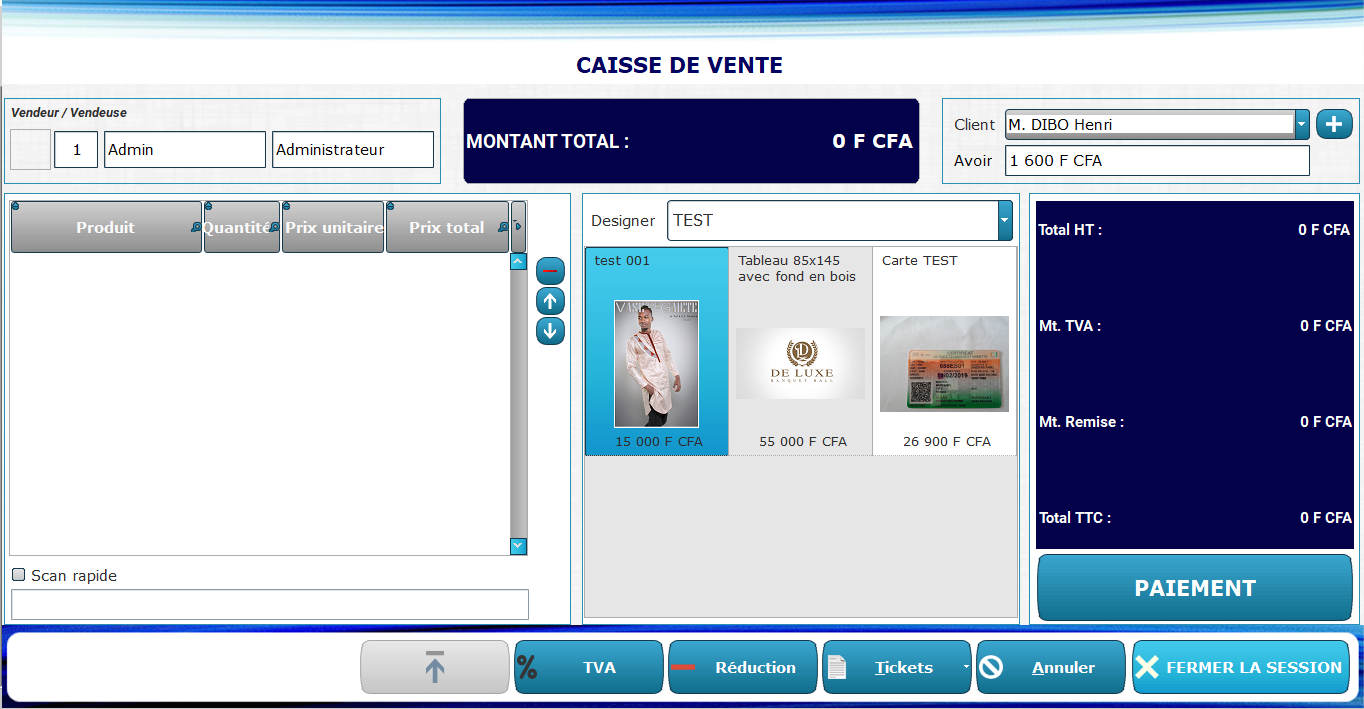1364x709 pixels.
Task: Click the plus icon to add client
Action: [x=1334, y=124]
